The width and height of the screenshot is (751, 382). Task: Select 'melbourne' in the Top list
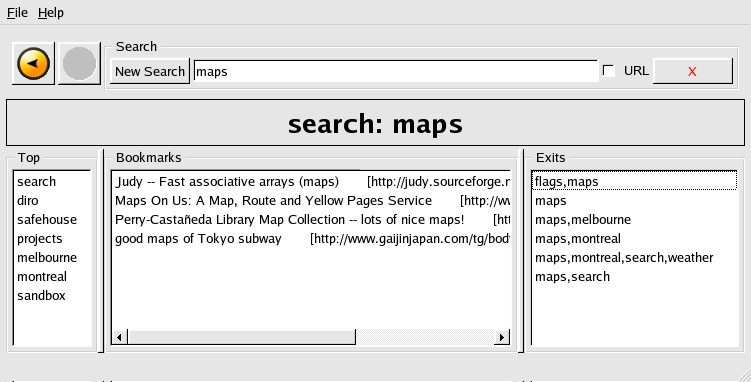[x=52, y=258]
